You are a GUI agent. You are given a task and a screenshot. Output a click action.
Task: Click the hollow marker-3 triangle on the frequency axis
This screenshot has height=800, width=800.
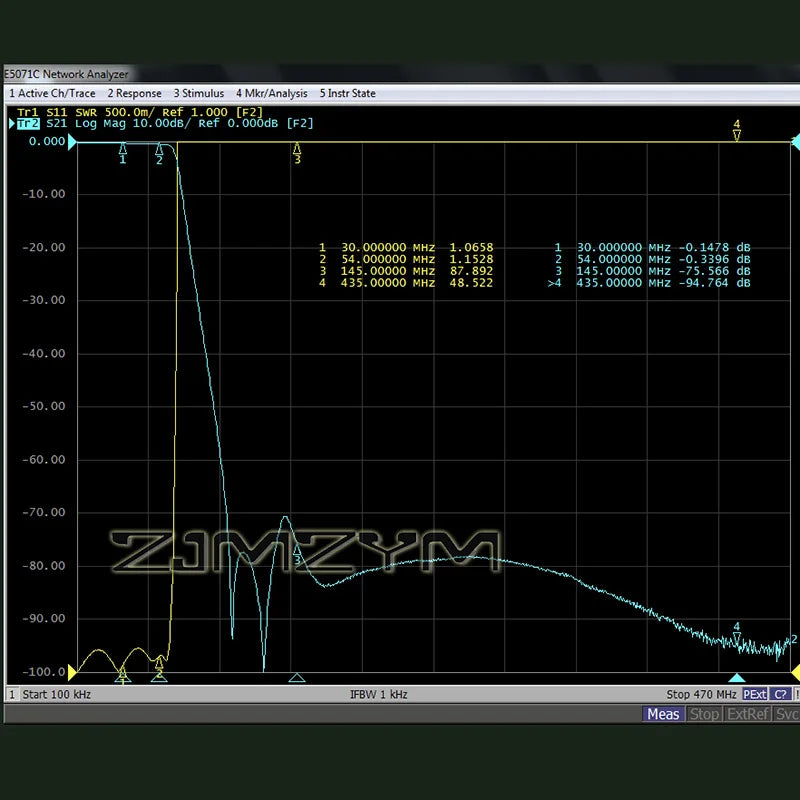pyautogui.click(x=297, y=678)
